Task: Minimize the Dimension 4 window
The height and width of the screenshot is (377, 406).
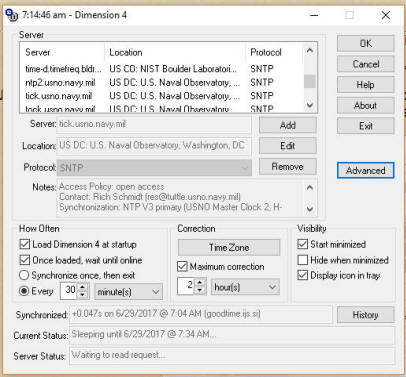Action: (314, 15)
